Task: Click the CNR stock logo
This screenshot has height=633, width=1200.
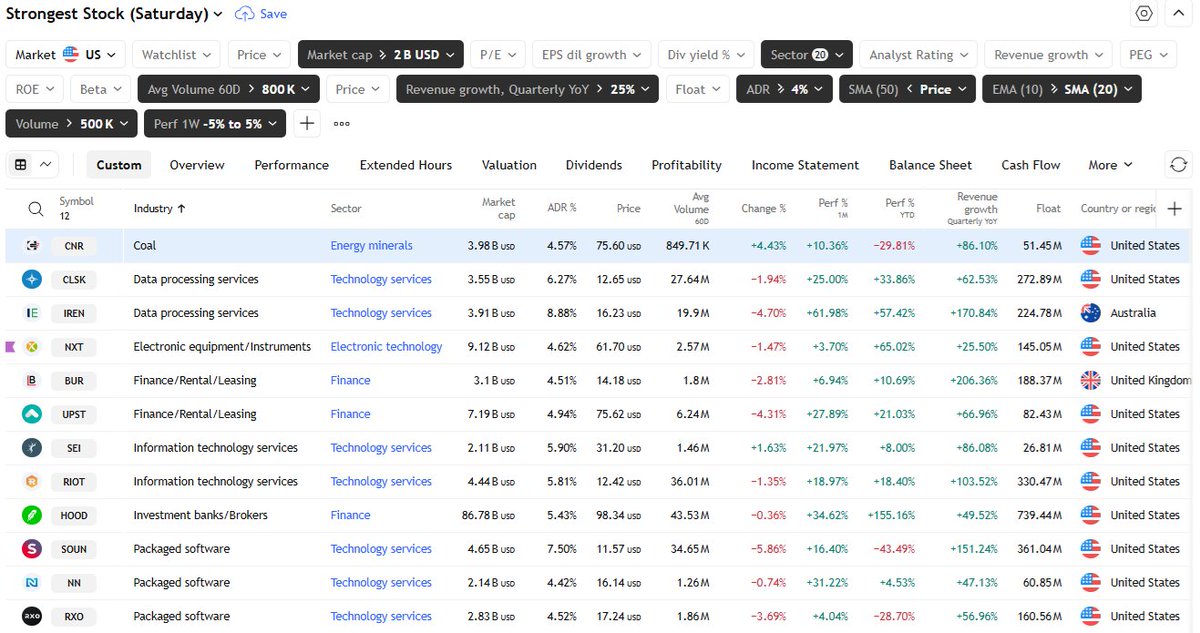Action: click(33, 246)
